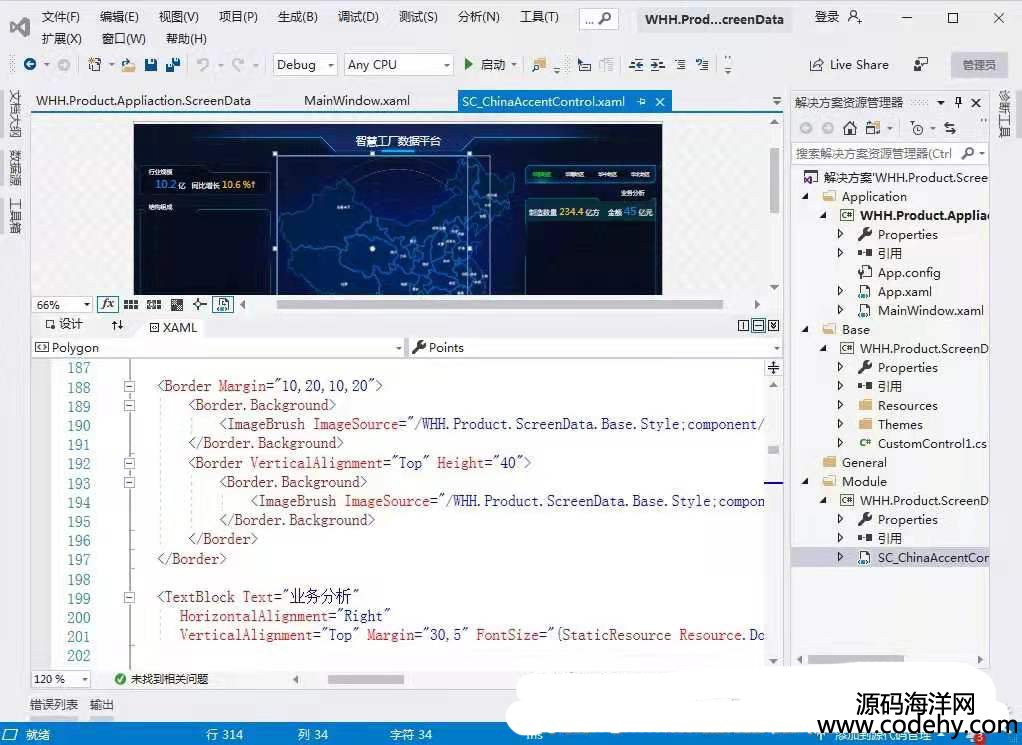Switch to the 设计 design tab

(x=64, y=325)
